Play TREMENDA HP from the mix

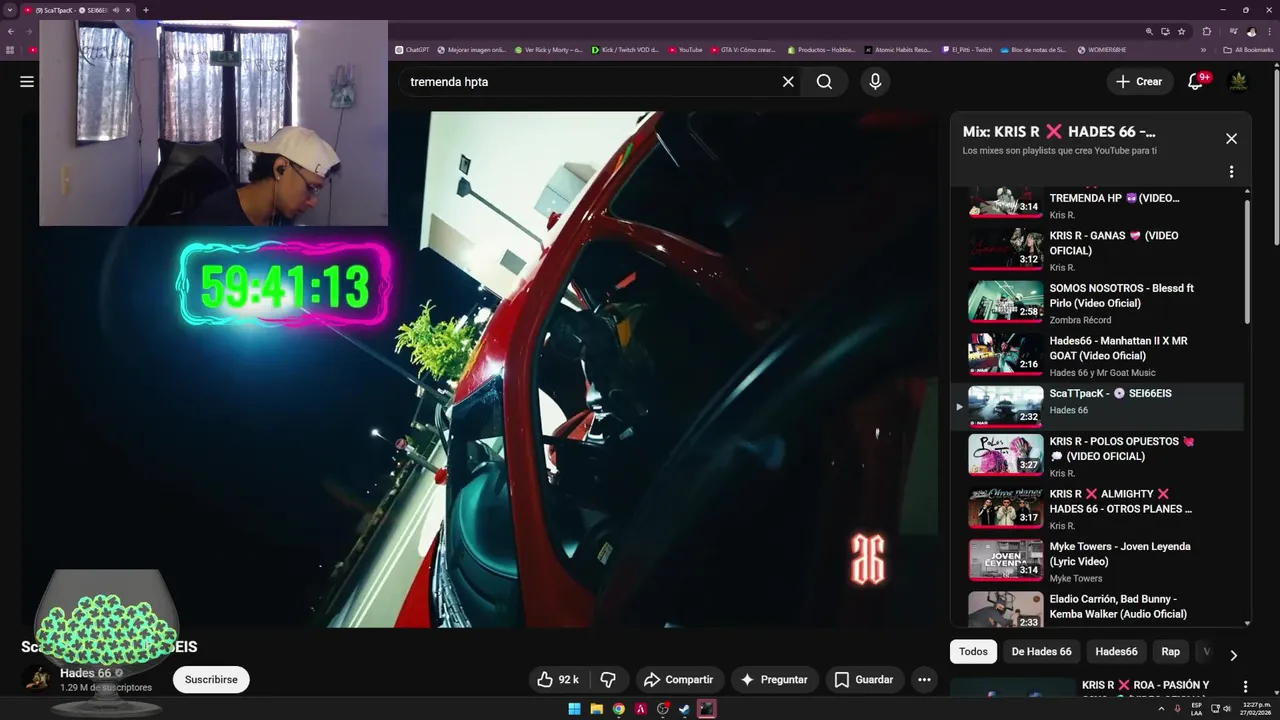click(1097, 203)
